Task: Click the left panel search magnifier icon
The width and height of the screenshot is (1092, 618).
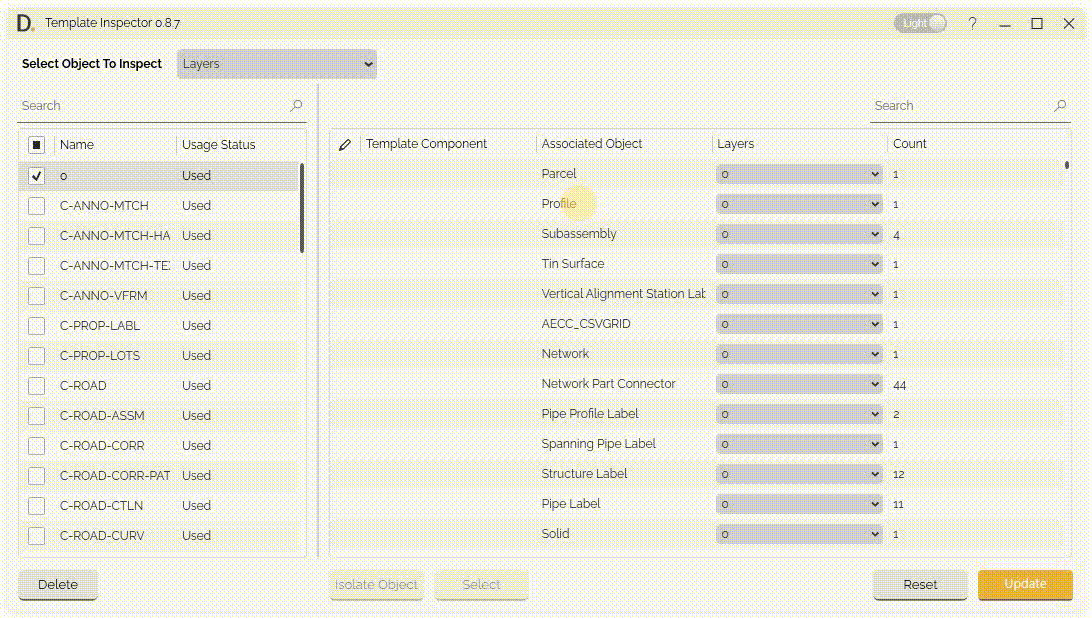Action: tap(296, 105)
